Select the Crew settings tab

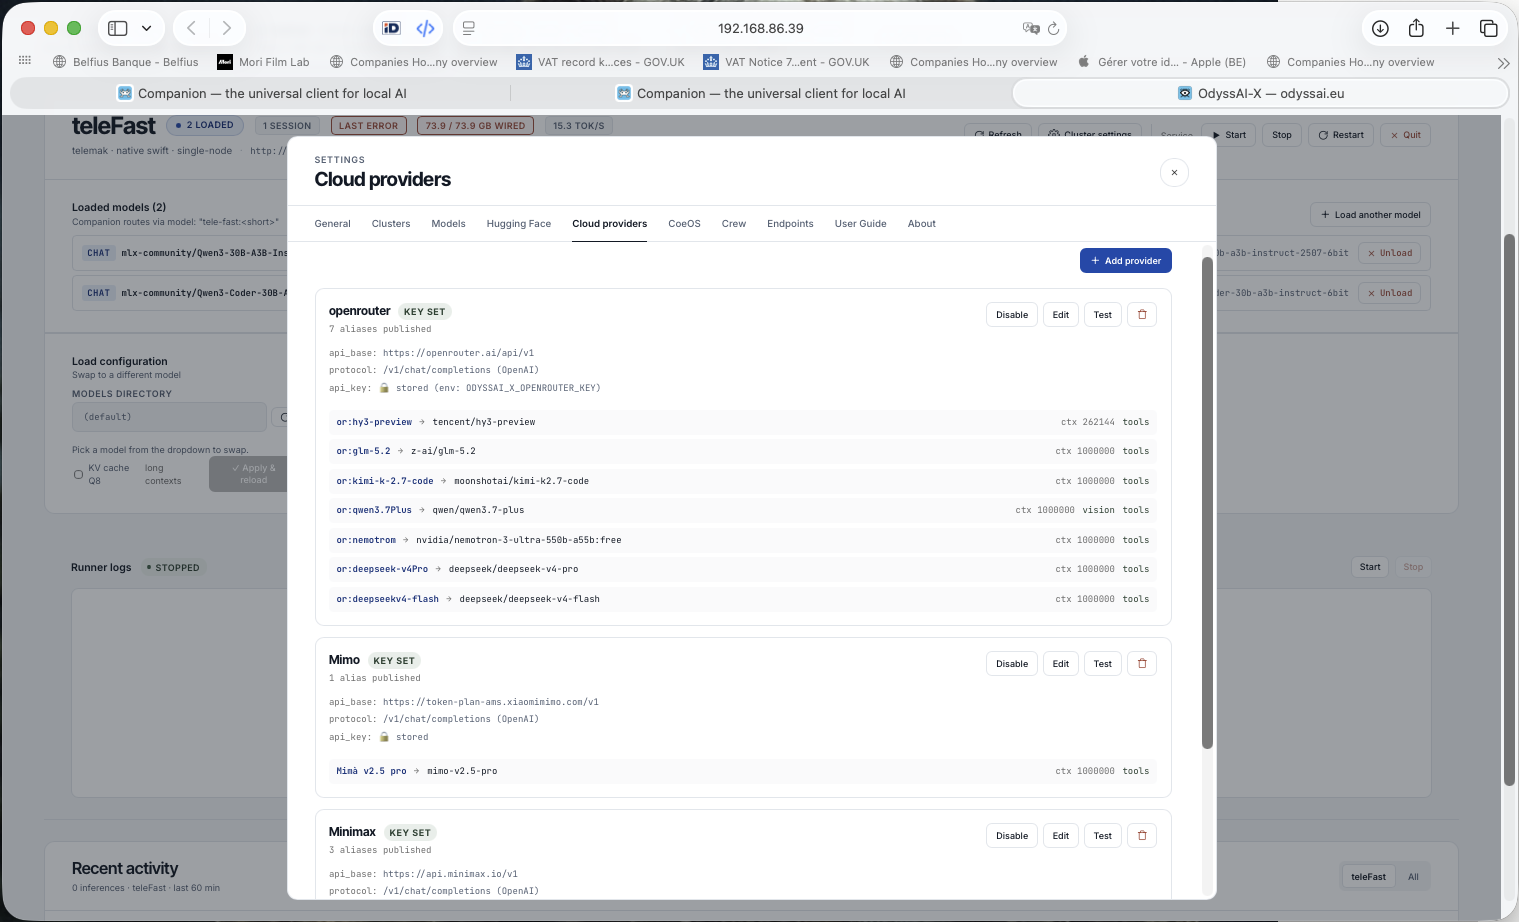[x=734, y=224]
